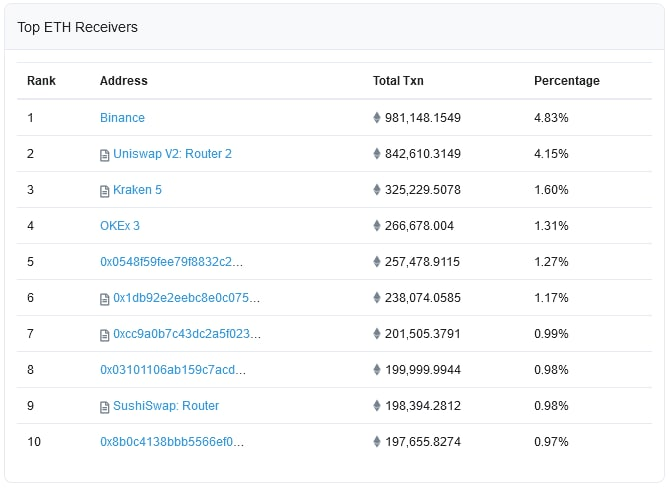Open the SushiSwap: Router link
This screenshot has height=490, width=670.
pos(166,406)
